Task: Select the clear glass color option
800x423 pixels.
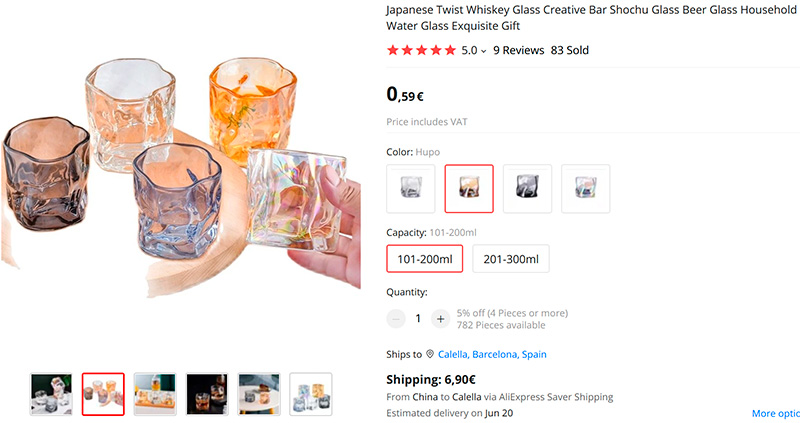Action: click(x=411, y=189)
